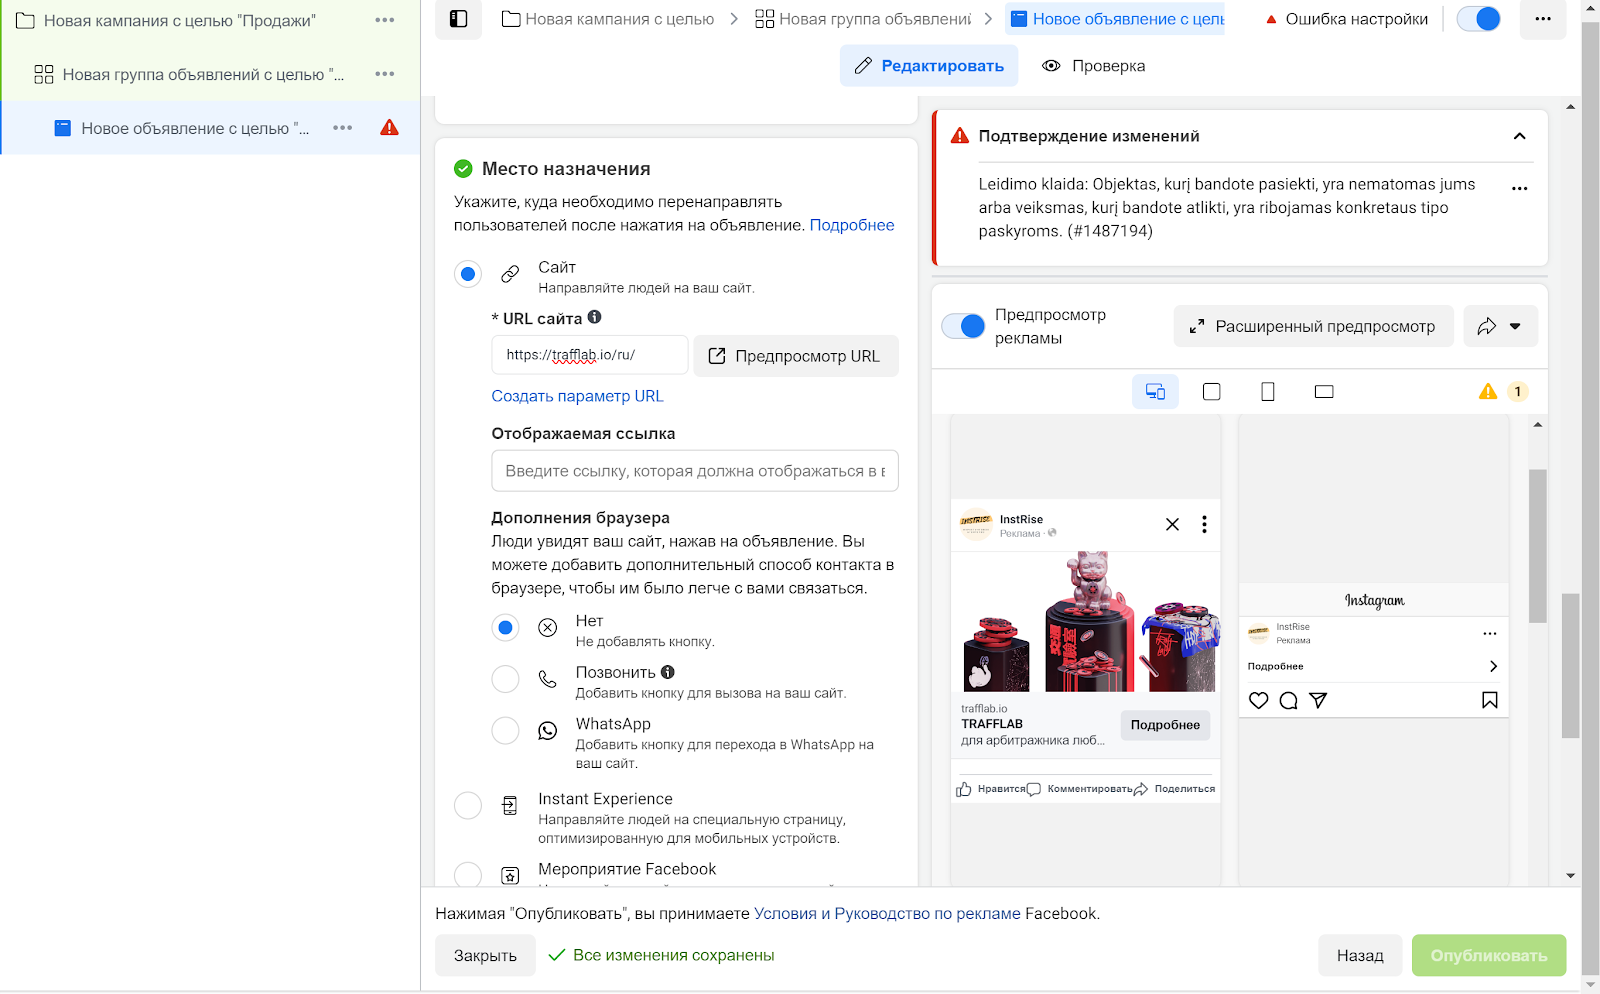Select the square feed preview format icon

pos(1212,392)
